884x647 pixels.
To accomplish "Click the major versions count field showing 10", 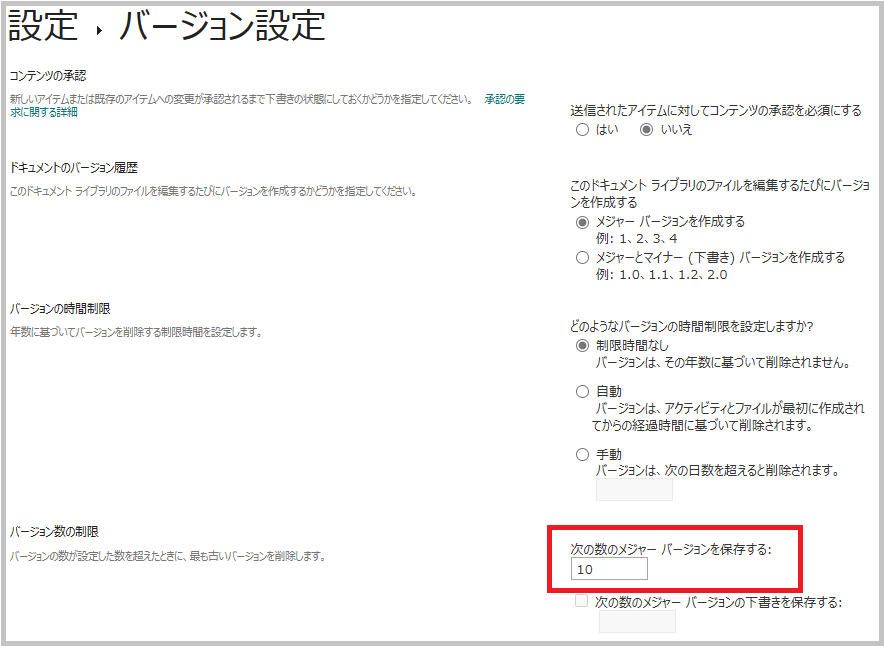I will tap(609, 569).
